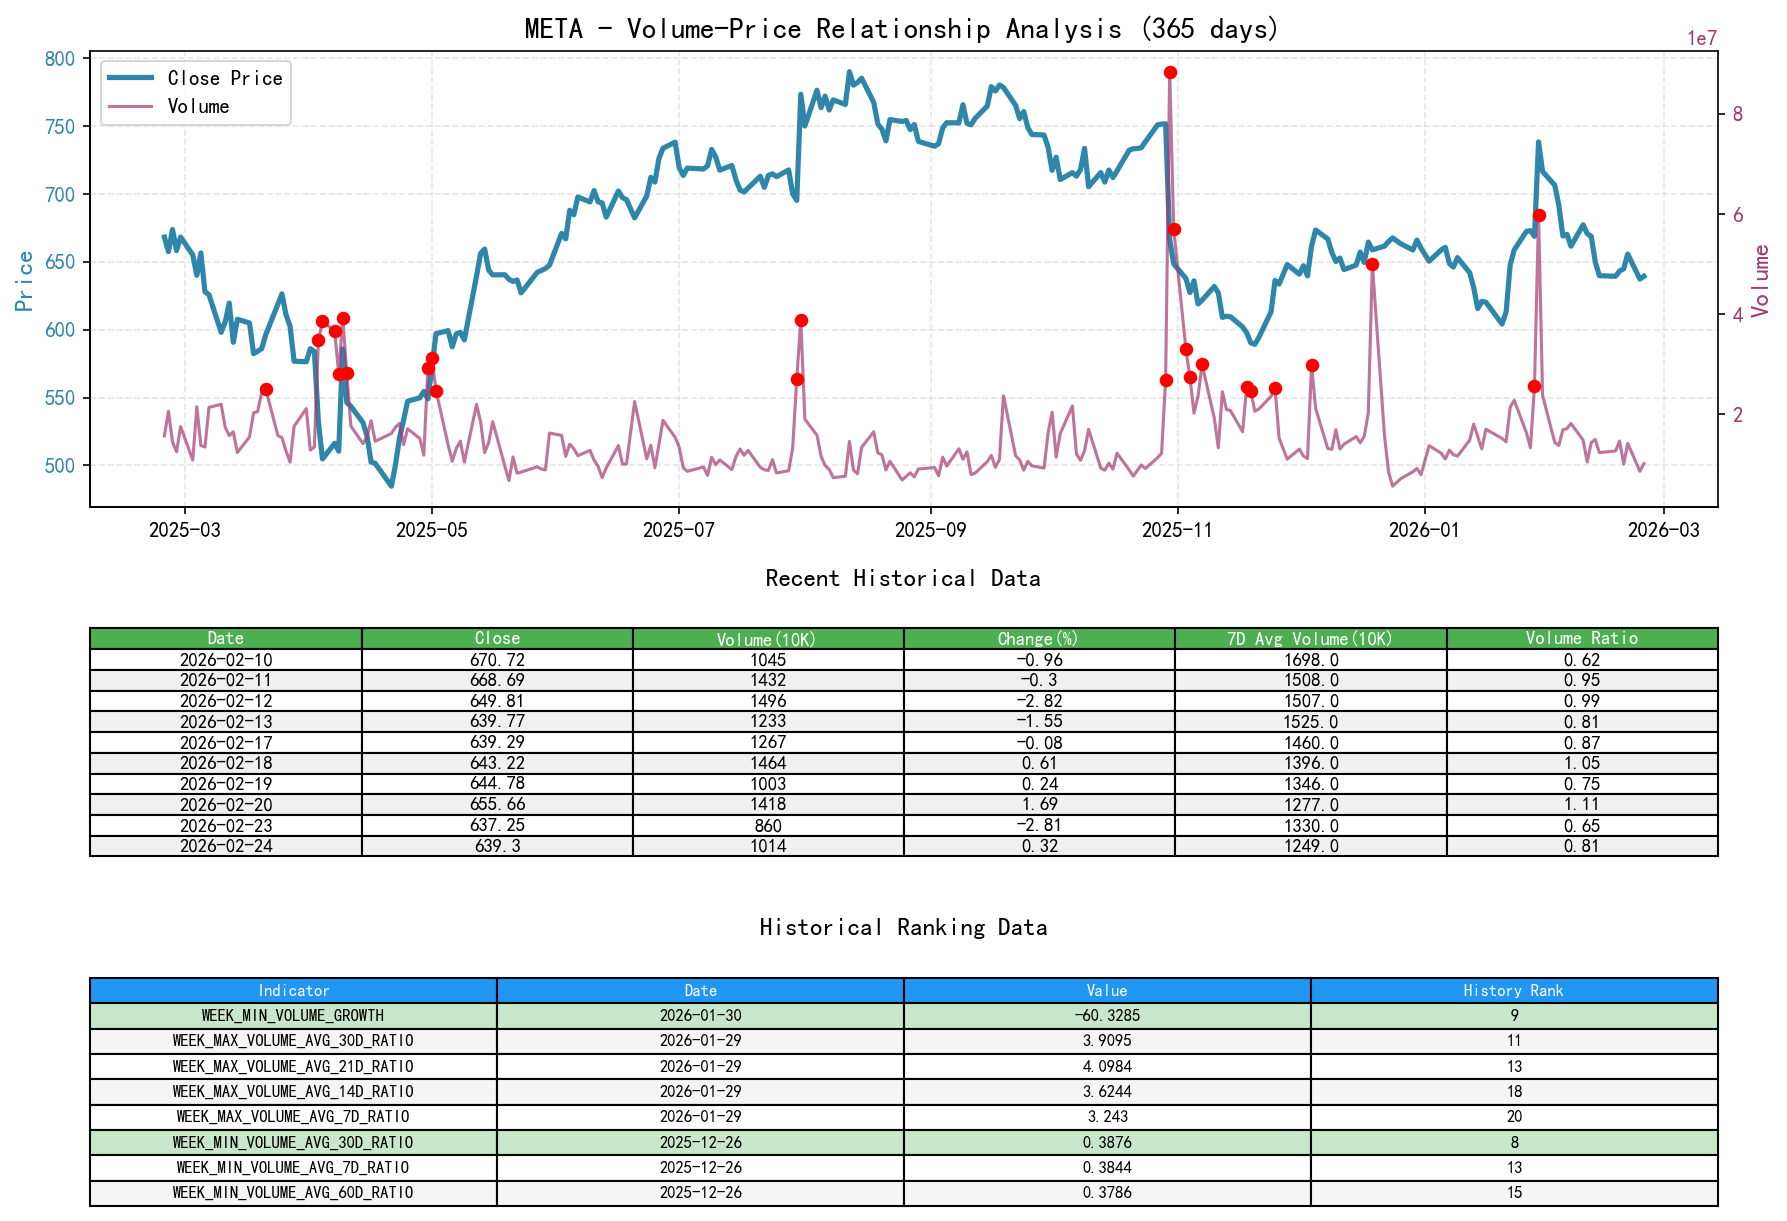
Task: Sort the table by the Close column header
Action: [x=497, y=638]
